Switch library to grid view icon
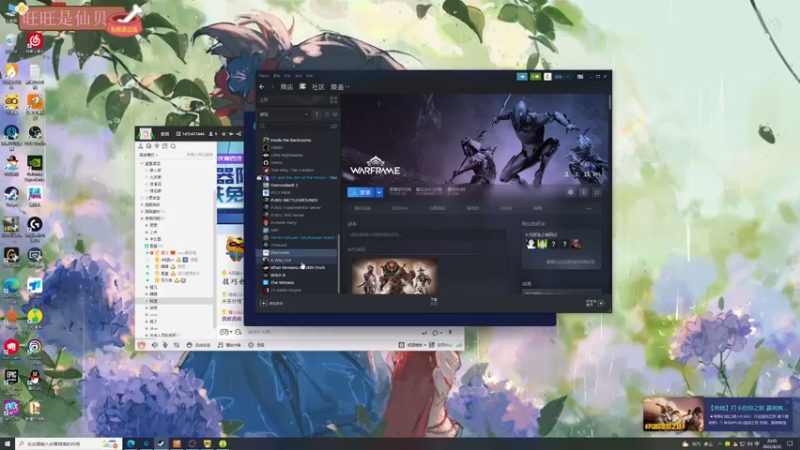This screenshot has width=800, height=450. (333, 100)
